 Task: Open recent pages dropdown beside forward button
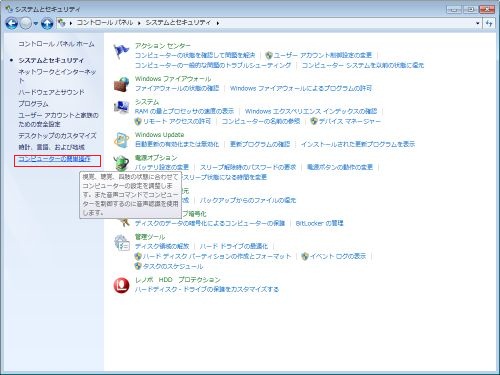tap(36, 23)
